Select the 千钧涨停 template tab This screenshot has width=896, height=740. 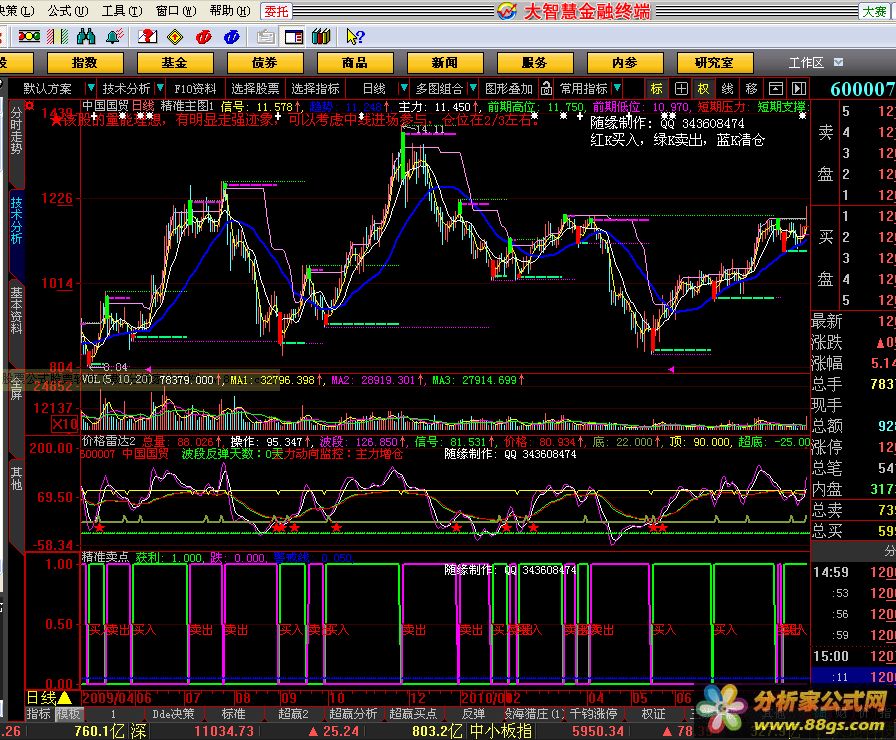[593, 714]
